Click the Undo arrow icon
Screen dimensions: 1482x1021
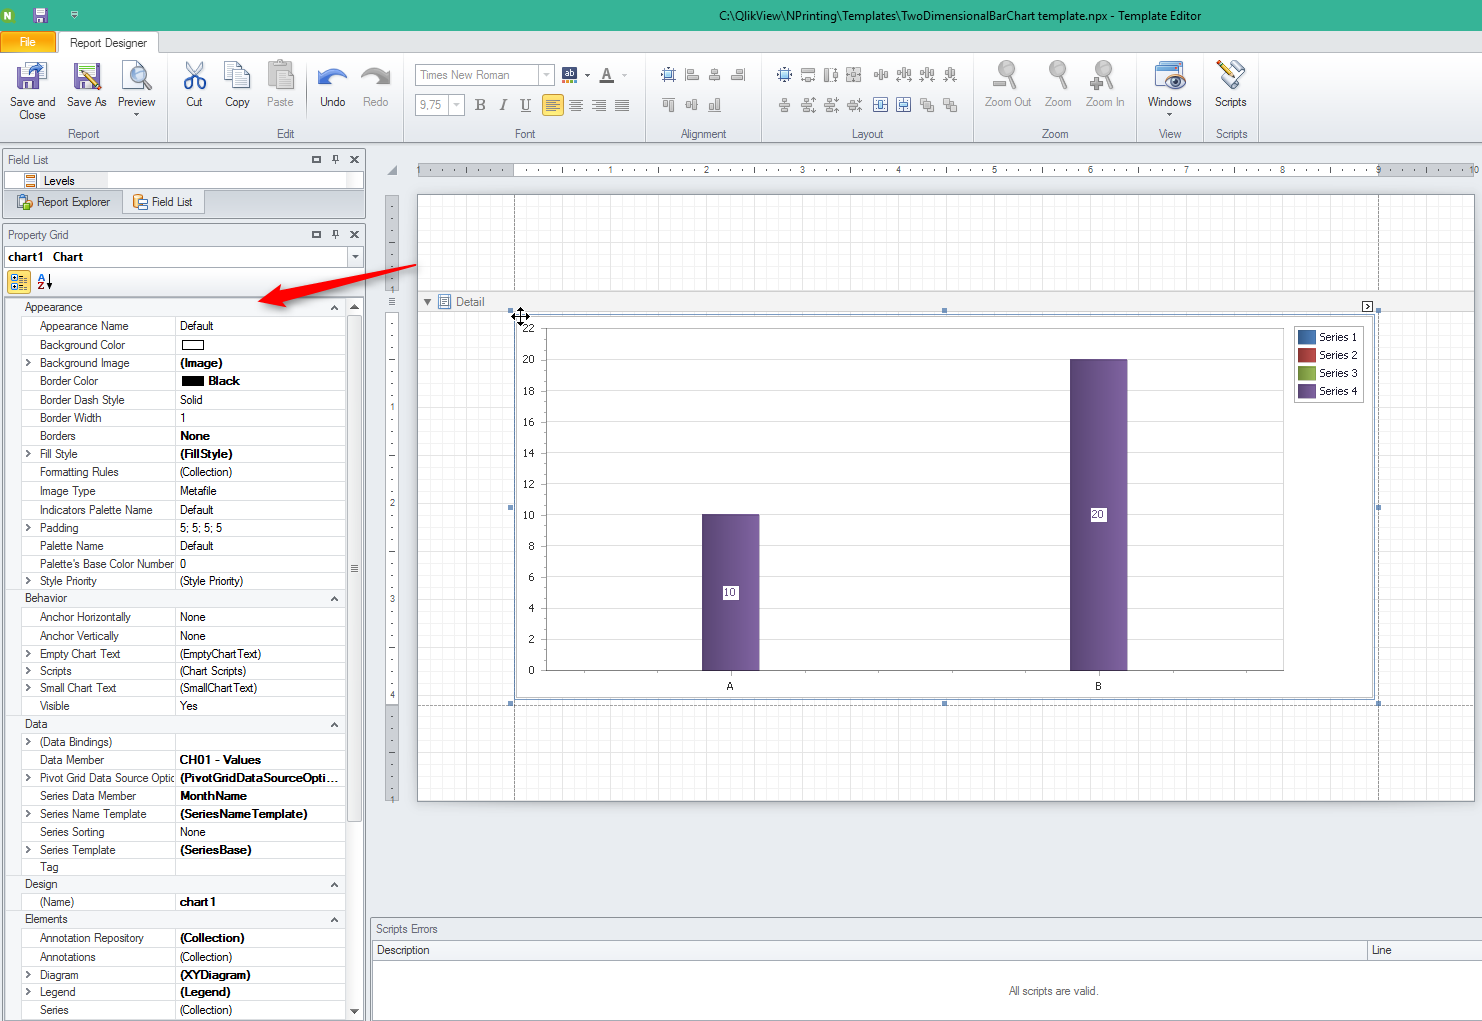click(332, 78)
